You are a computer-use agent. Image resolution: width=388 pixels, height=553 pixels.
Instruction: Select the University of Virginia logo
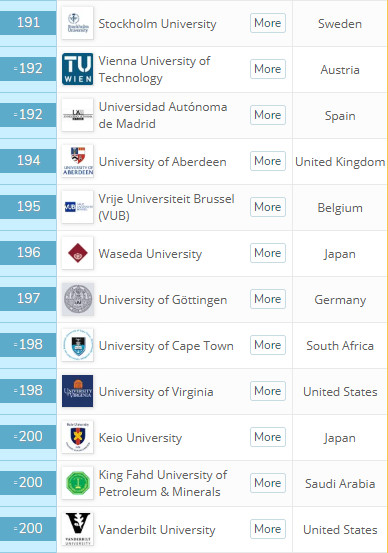point(78,391)
